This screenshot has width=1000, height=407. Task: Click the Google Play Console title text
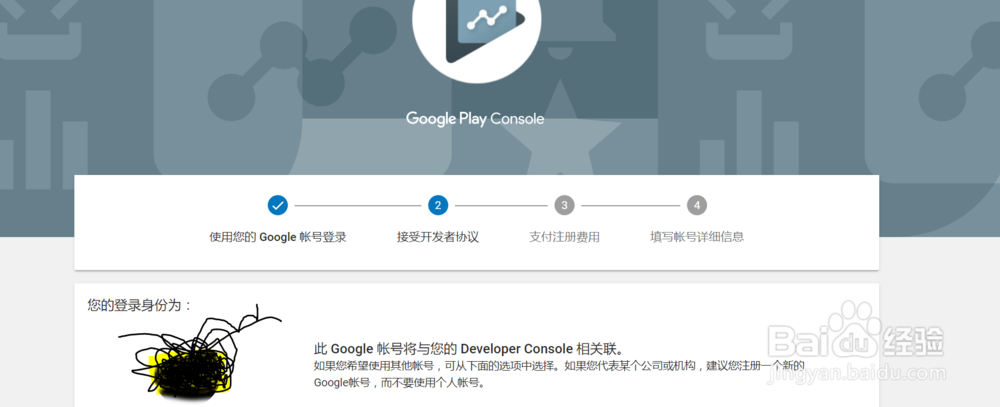(x=475, y=119)
